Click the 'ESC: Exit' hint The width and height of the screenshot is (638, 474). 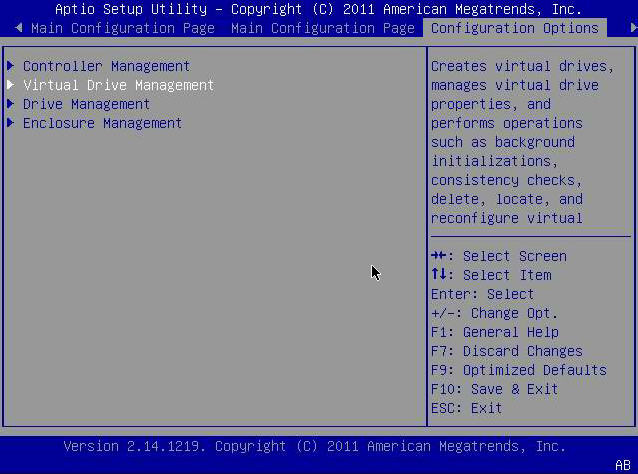click(467, 408)
